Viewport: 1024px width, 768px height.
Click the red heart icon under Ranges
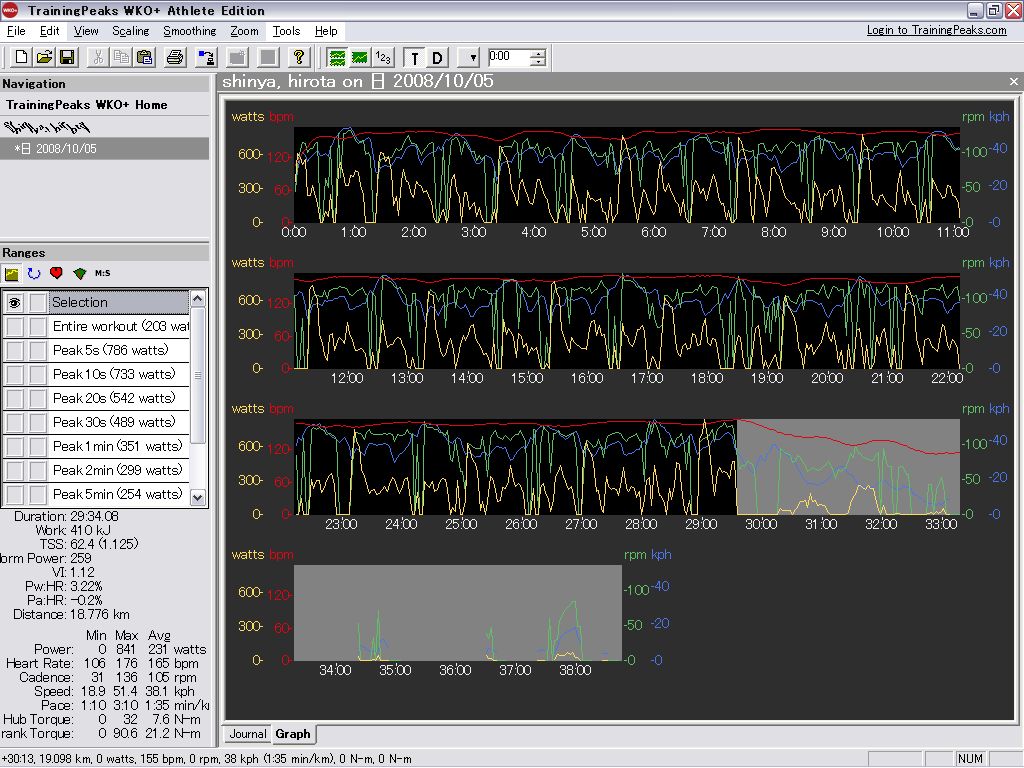click(x=56, y=273)
